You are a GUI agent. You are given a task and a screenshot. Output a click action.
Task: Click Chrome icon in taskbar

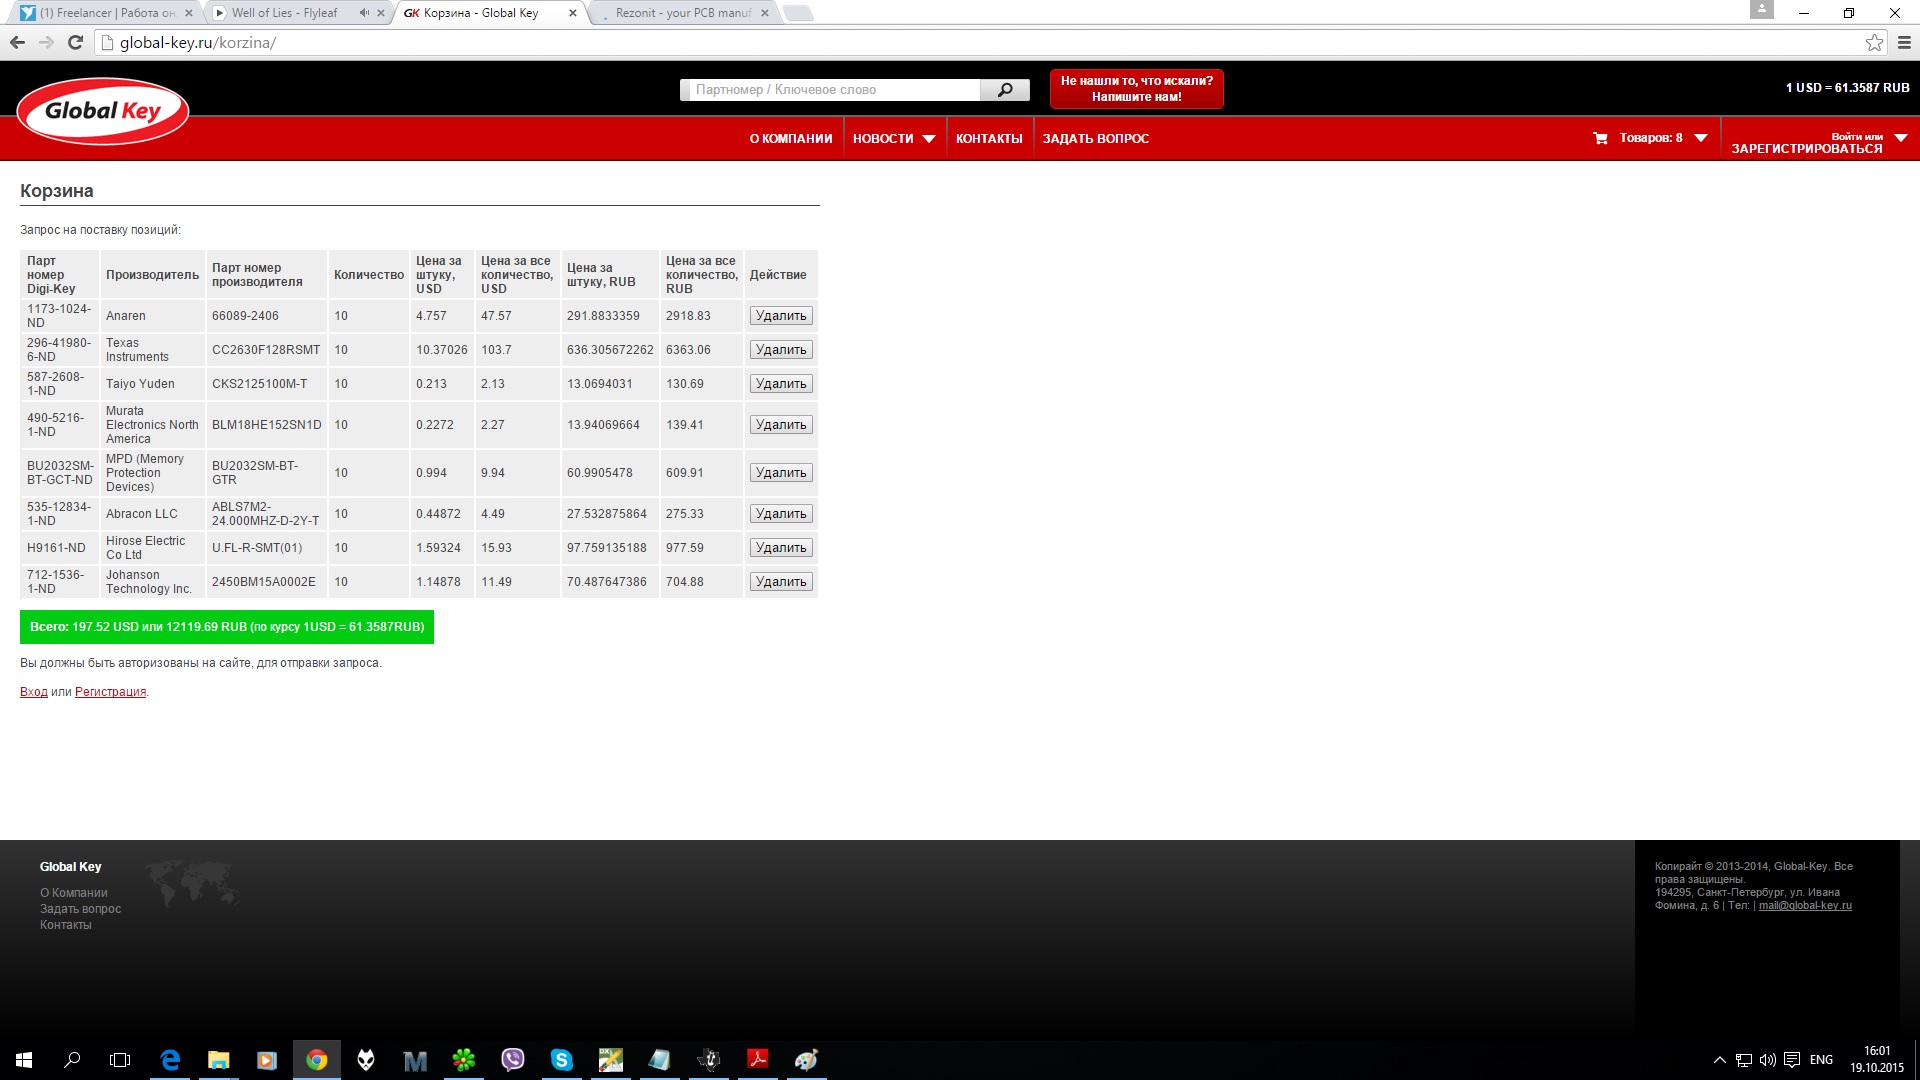pos(316,1060)
